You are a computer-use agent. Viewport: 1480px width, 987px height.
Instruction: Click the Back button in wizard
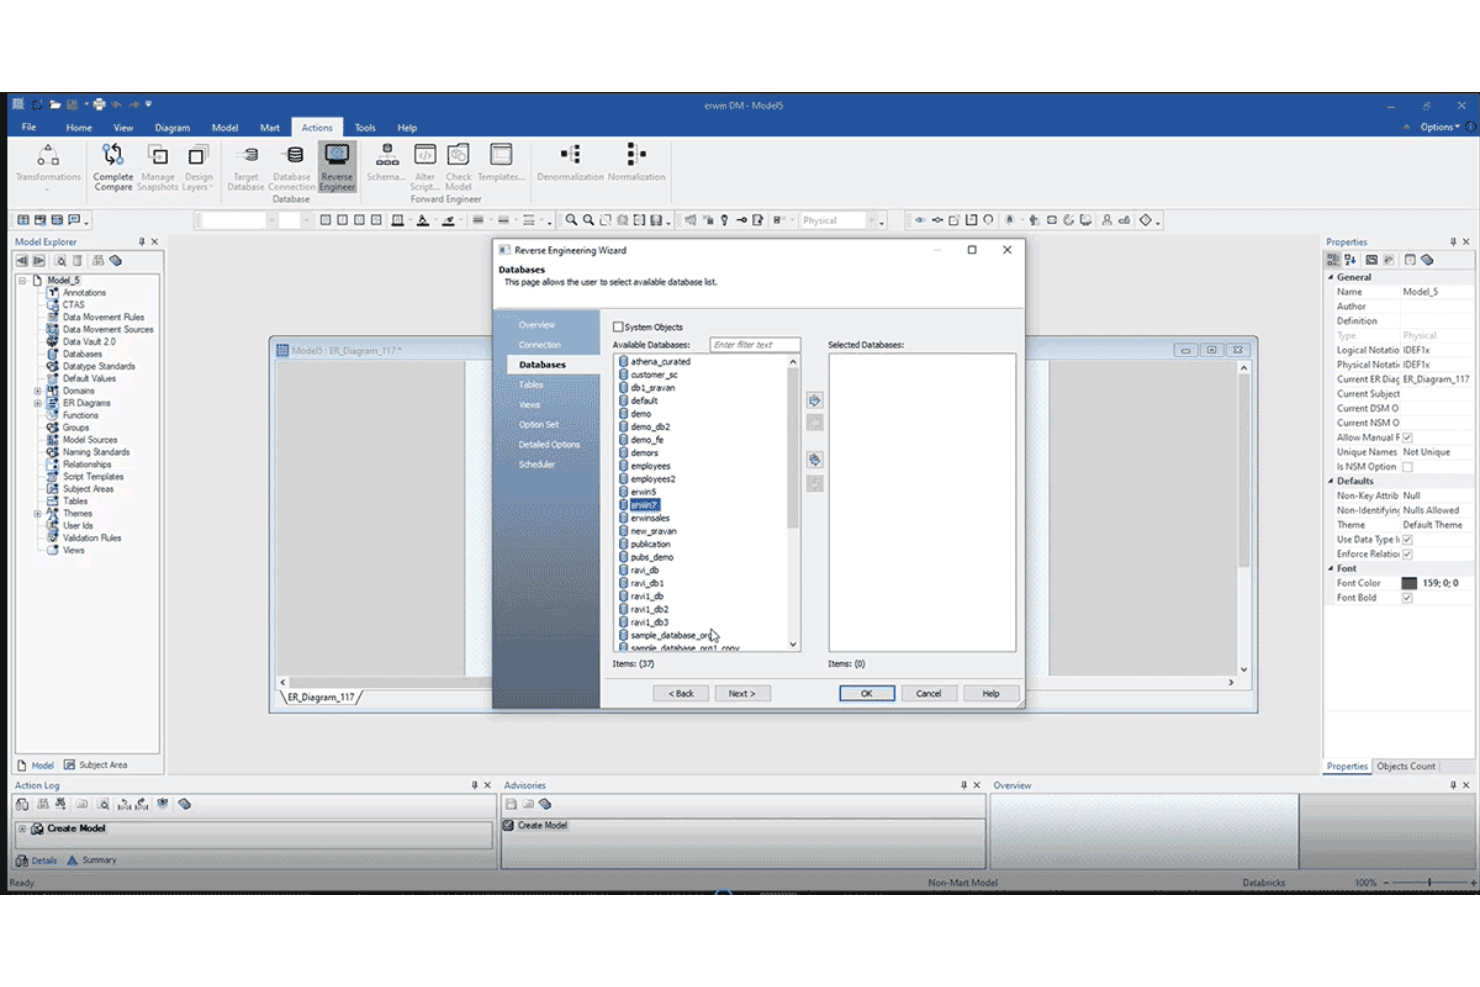(681, 693)
